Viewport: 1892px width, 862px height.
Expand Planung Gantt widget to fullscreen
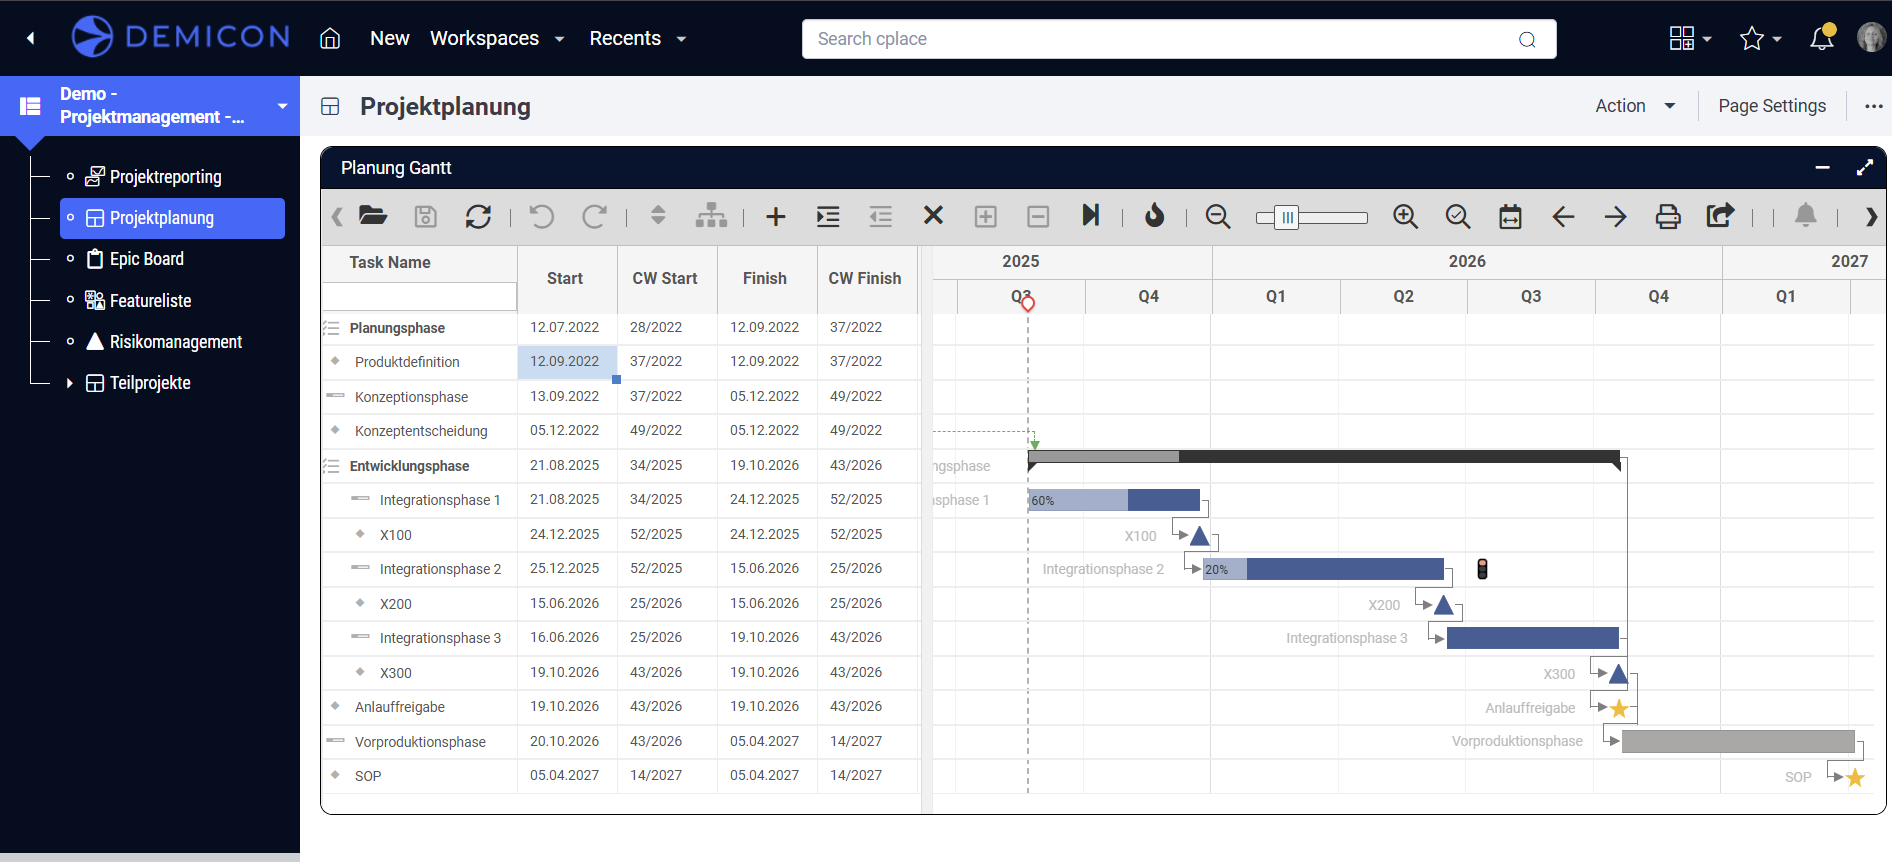(1864, 168)
